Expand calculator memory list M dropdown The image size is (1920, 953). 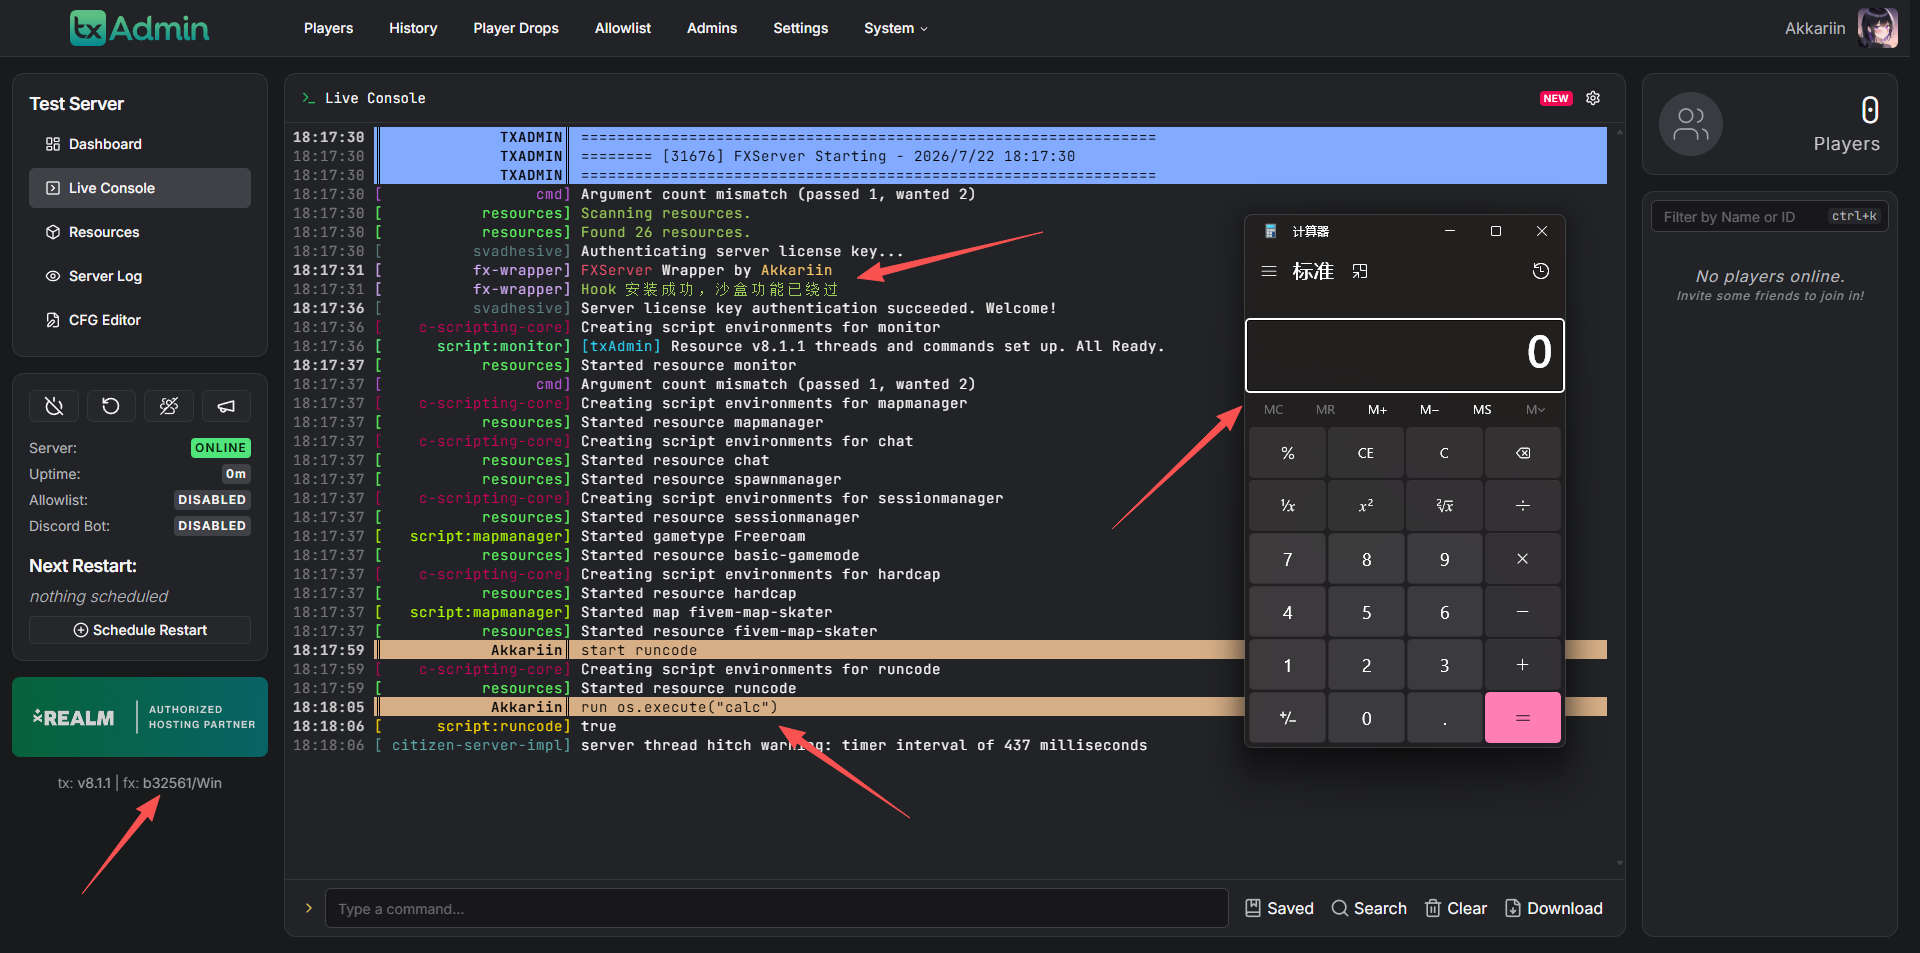(1535, 410)
